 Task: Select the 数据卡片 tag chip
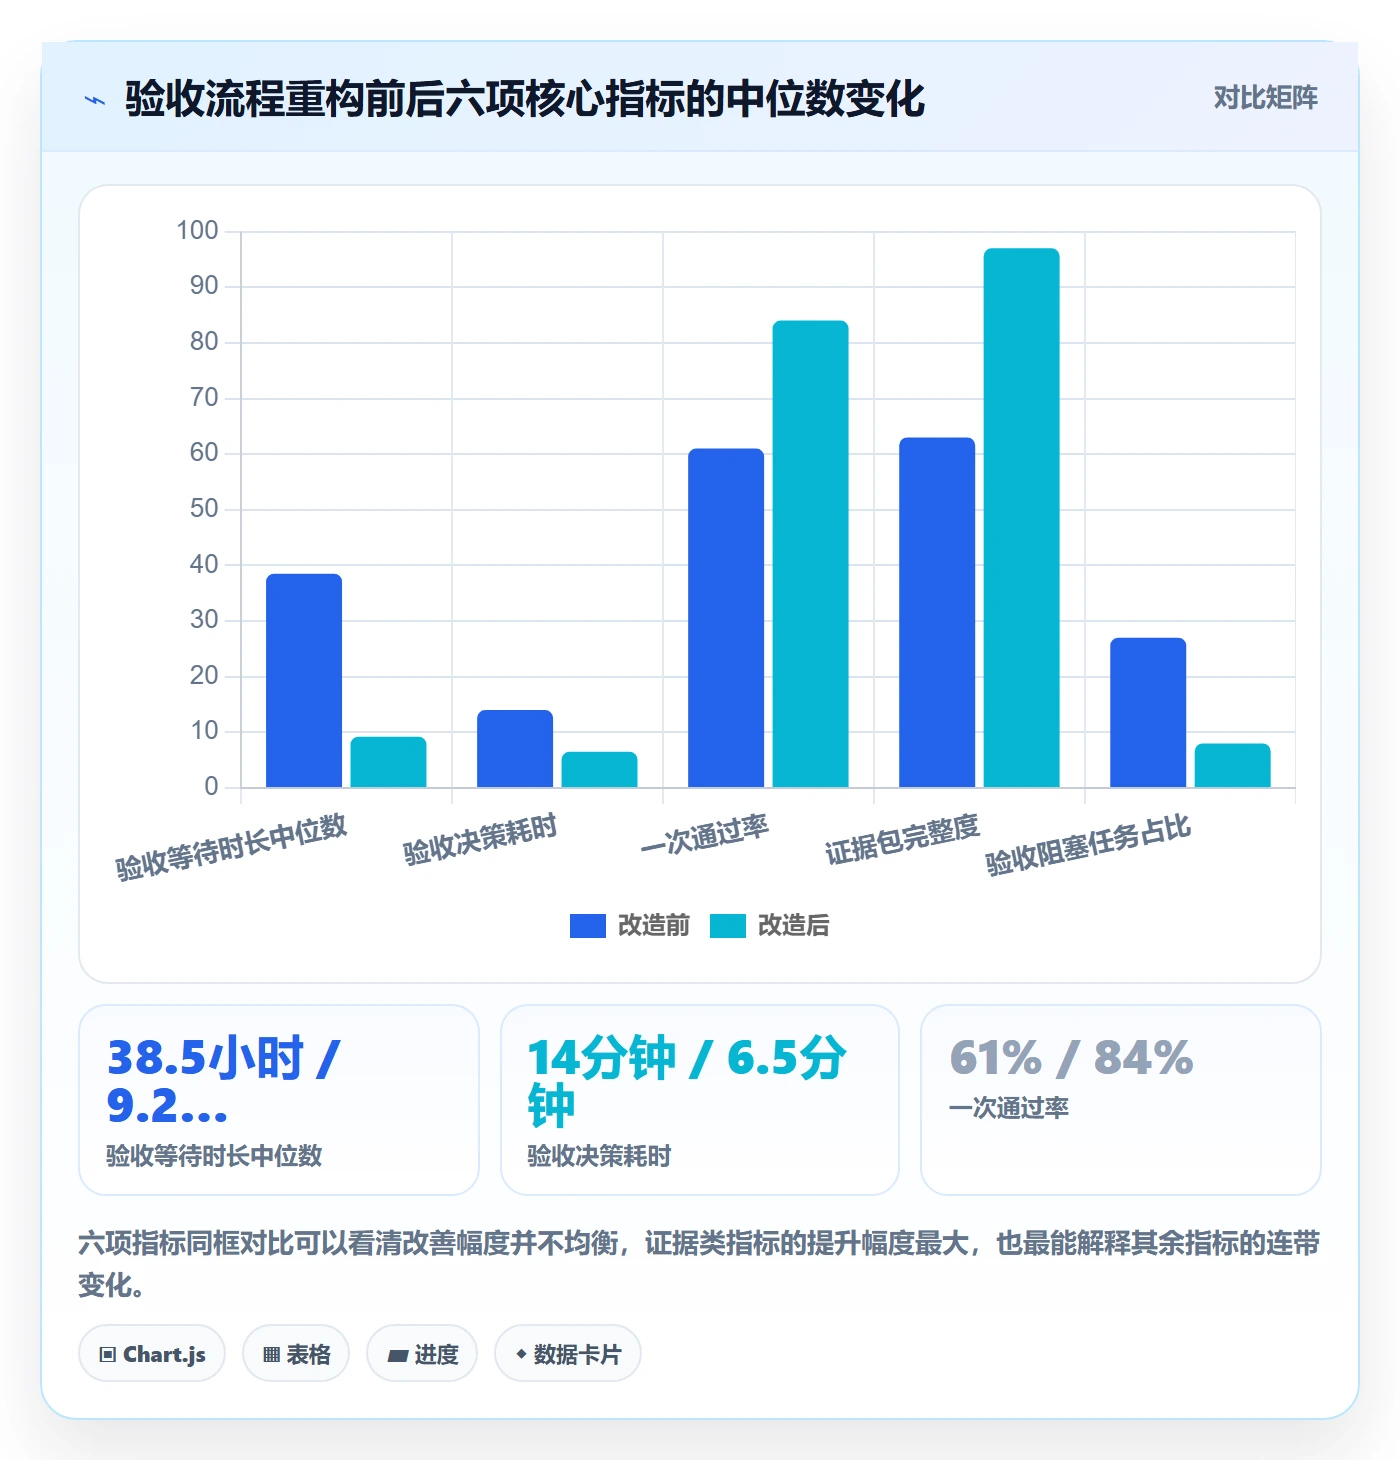pos(568,1354)
